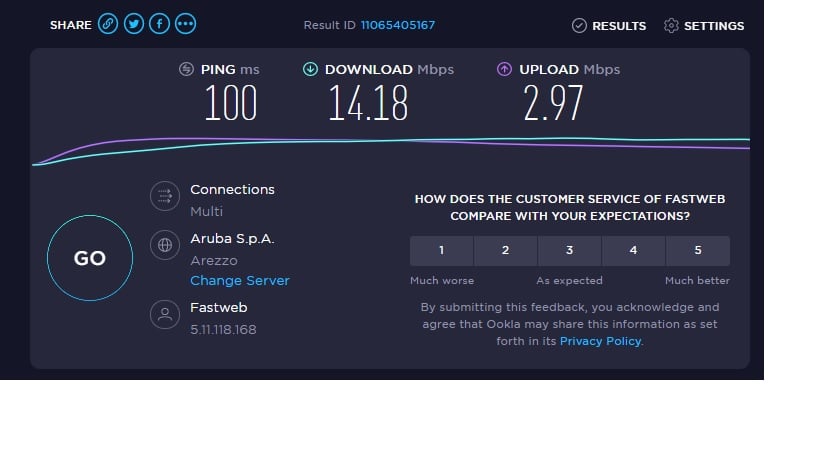
Task: Open more share options icon
Action: pyautogui.click(x=185, y=24)
